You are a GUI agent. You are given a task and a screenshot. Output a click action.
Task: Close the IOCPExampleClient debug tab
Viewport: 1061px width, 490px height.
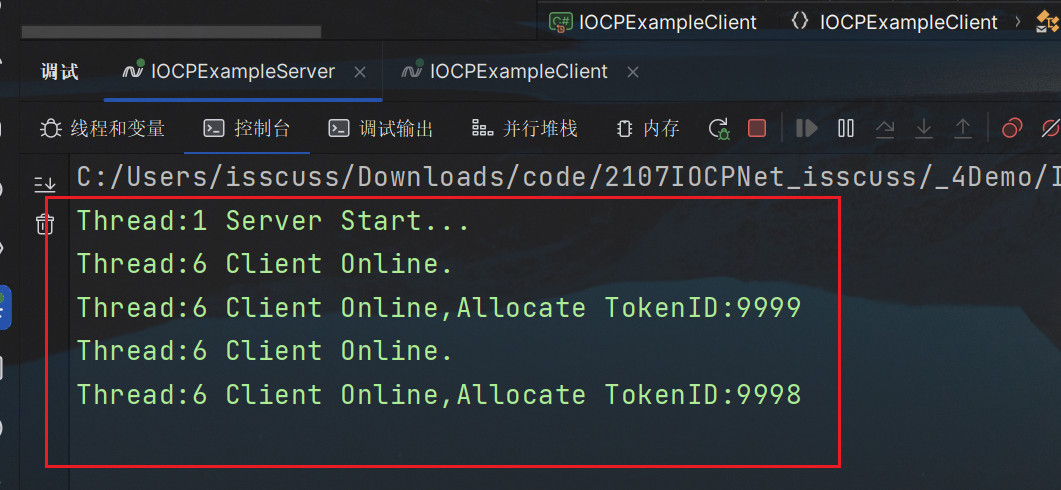pyautogui.click(x=633, y=72)
